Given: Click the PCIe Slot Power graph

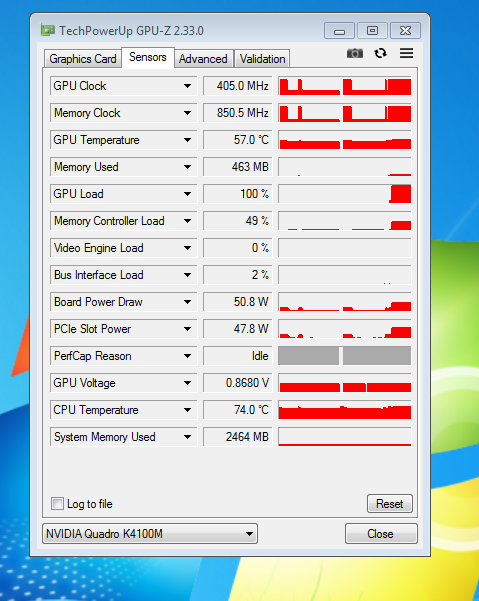Looking at the screenshot, I should [345, 329].
